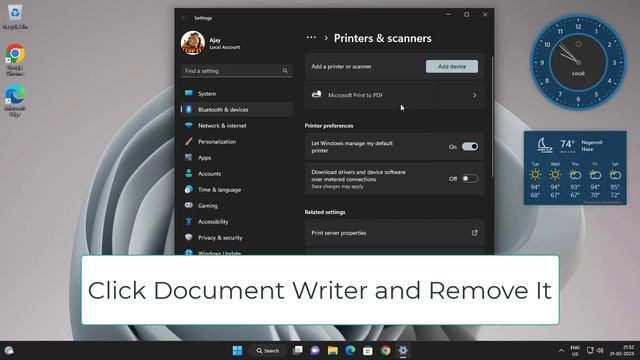Open the Apps sidebar icon
The height and width of the screenshot is (360, 640).
pyautogui.click(x=189, y=157)
